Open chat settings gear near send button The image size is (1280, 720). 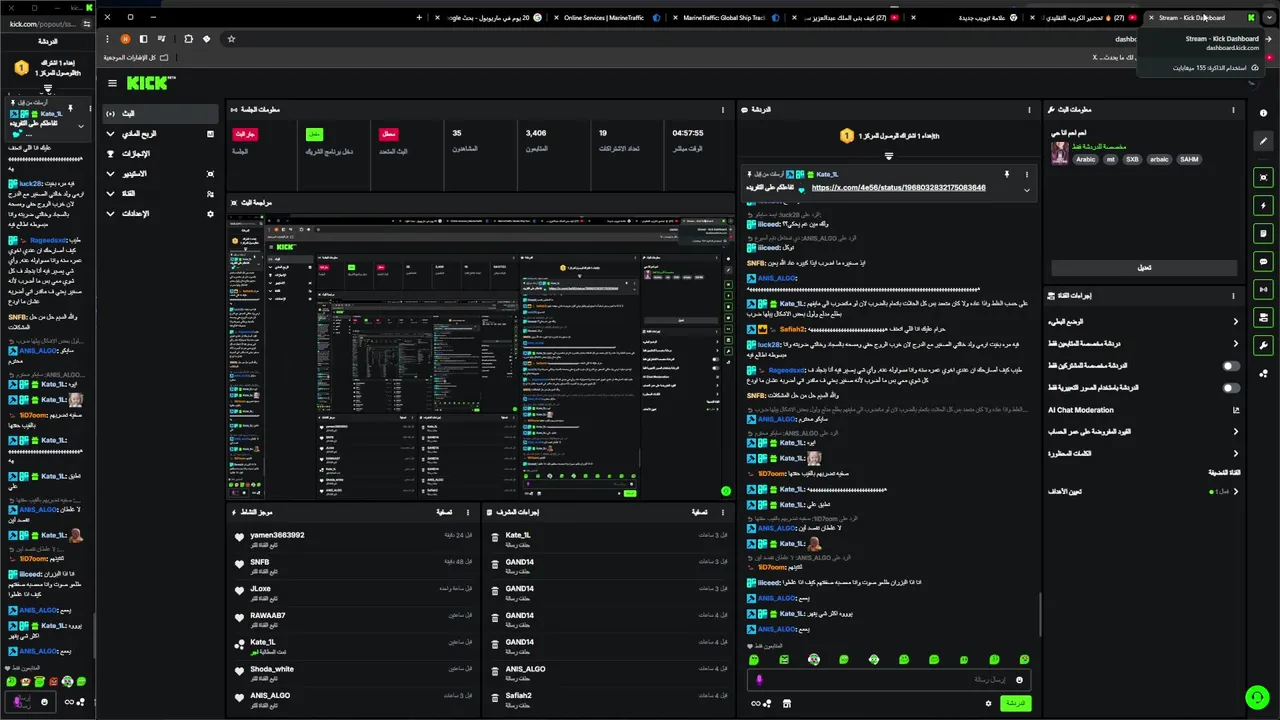(x=988, y=704)
